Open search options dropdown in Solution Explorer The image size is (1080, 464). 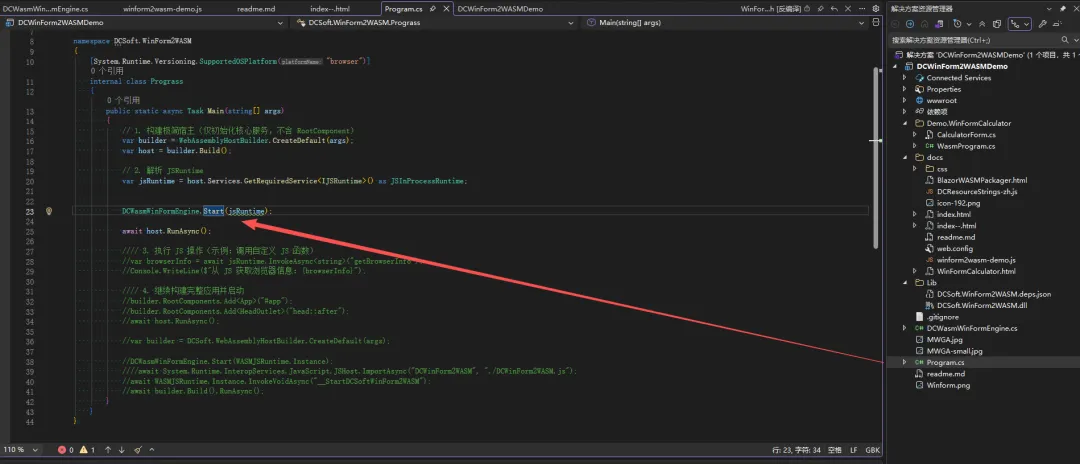1076,40
